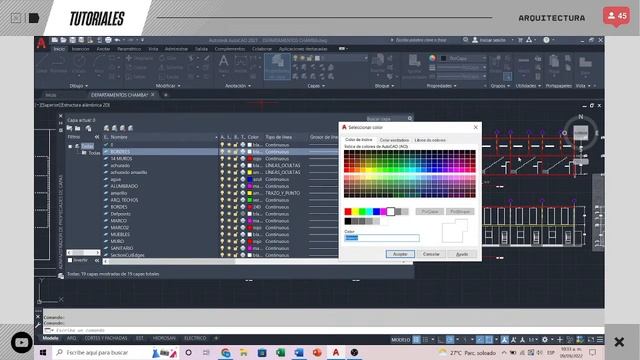Open the status bar settings gear icon
The height and width of the screenshot is (360, 640).
(544, 340)
